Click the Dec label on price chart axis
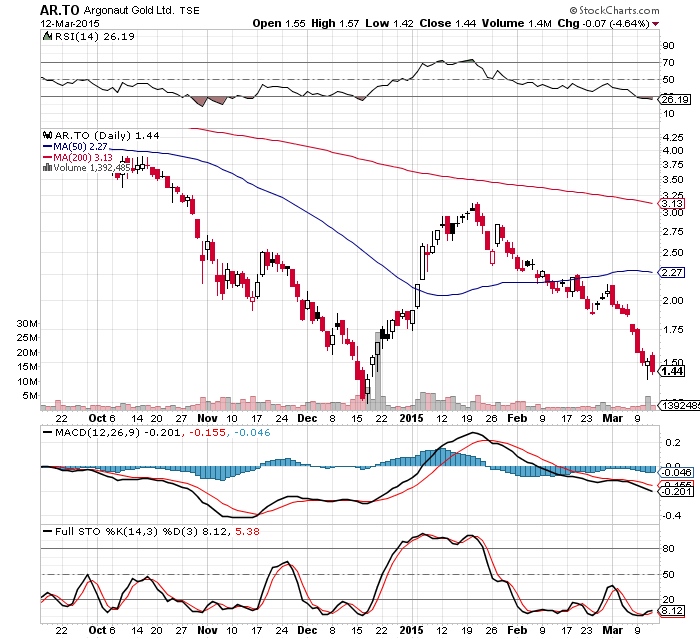Screen dimensions: 700x639 (307, 418)
